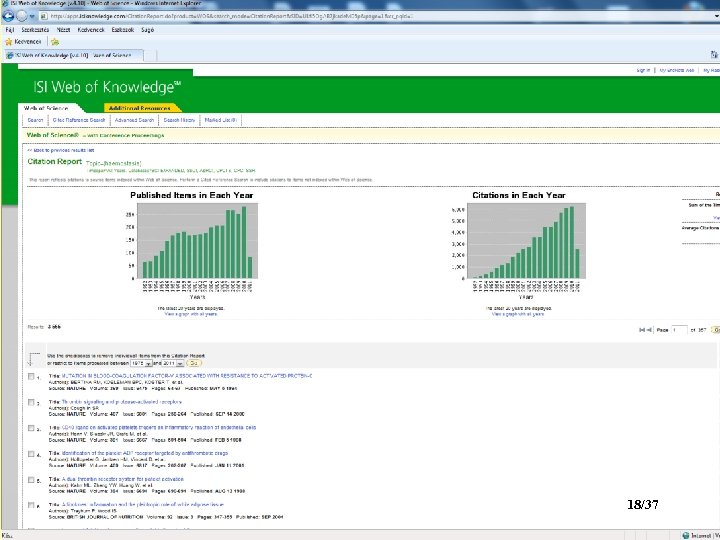Click the previous-page navigation arrow icon
This screenshot has height=540, width=720.
click(x=649, y=330)
